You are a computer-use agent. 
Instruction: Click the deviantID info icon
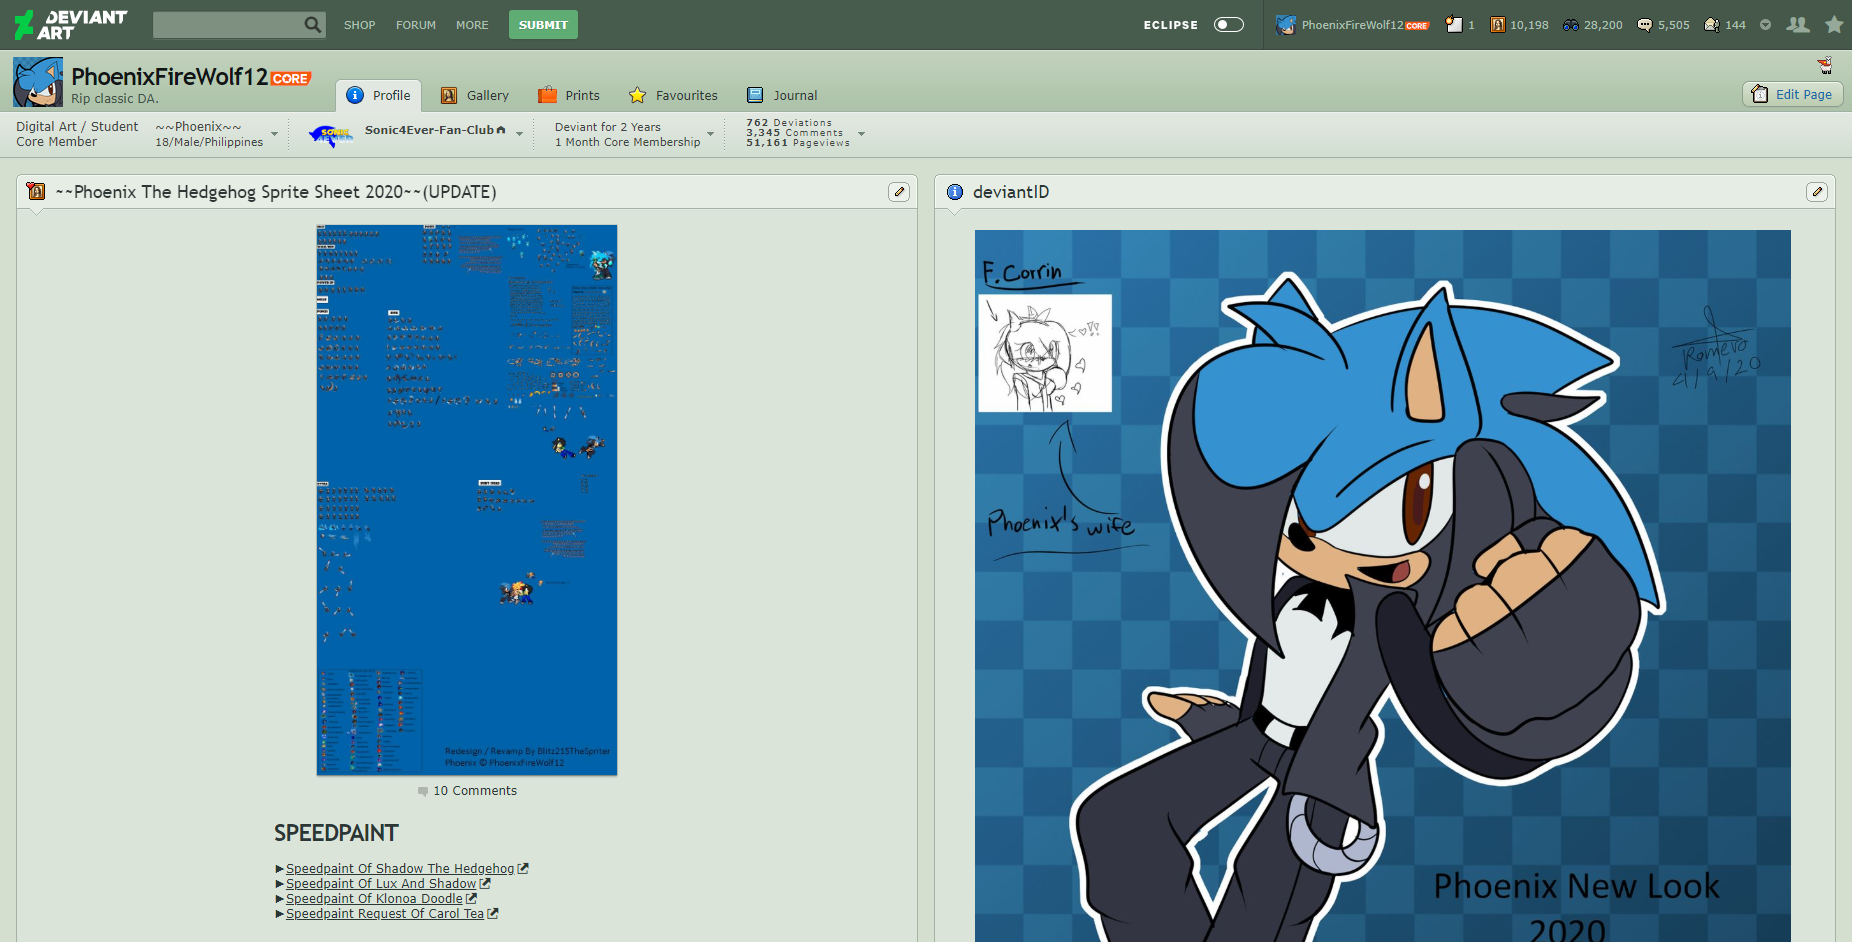coord(955,192)
